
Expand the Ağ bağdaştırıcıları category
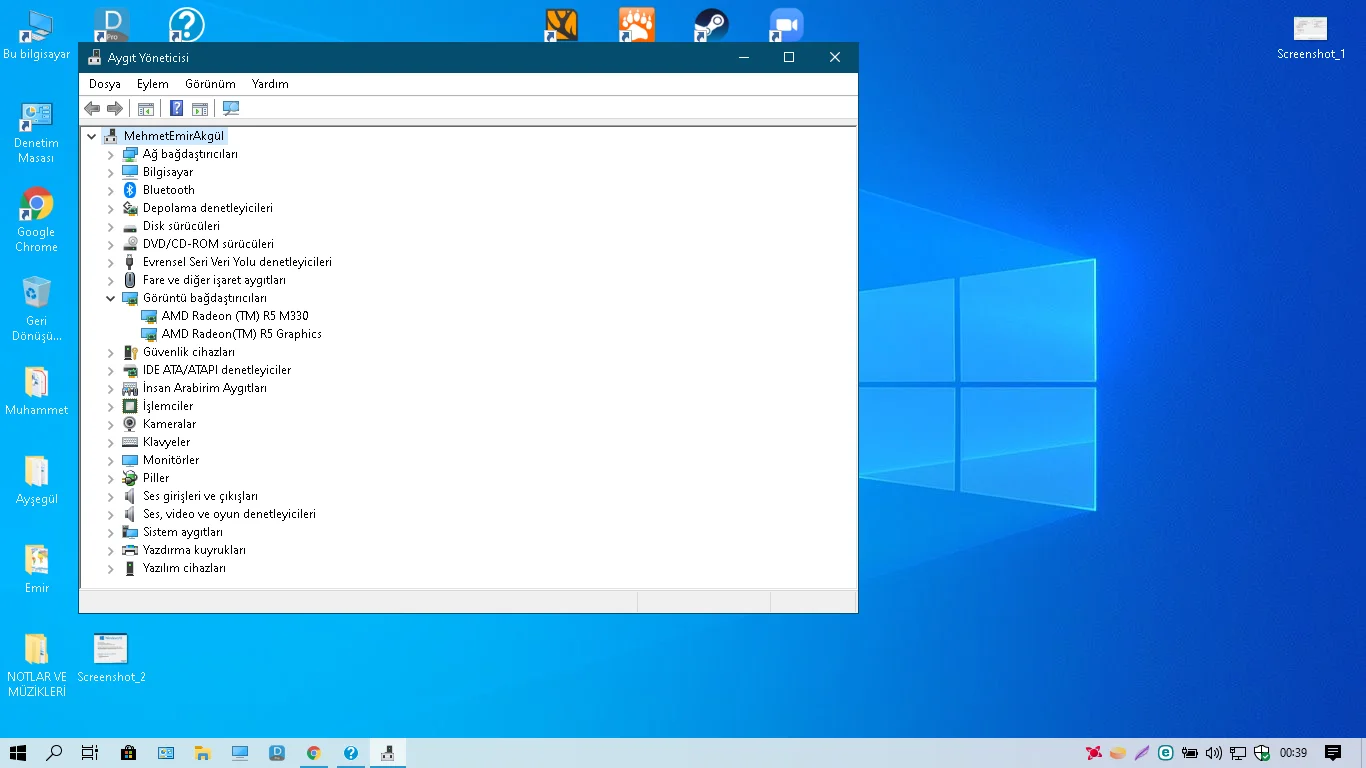pos(111,154)
